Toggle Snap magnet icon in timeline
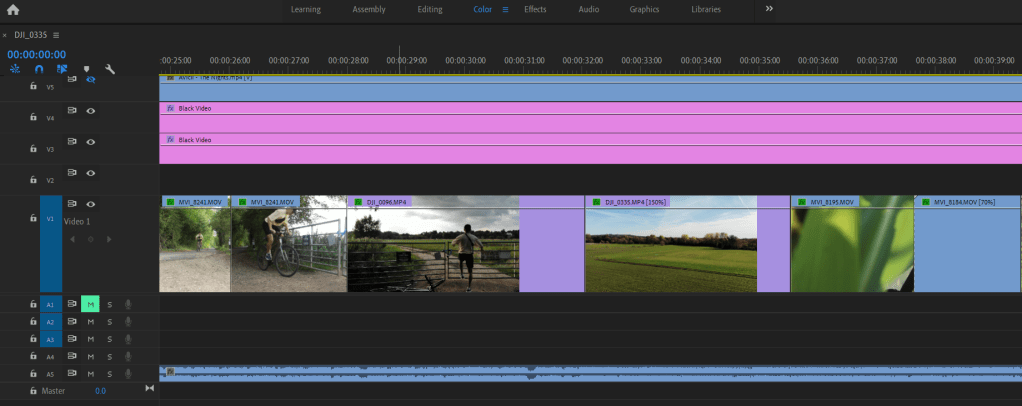This screenshot has height=406, width=1022. (x=39, y=68)
